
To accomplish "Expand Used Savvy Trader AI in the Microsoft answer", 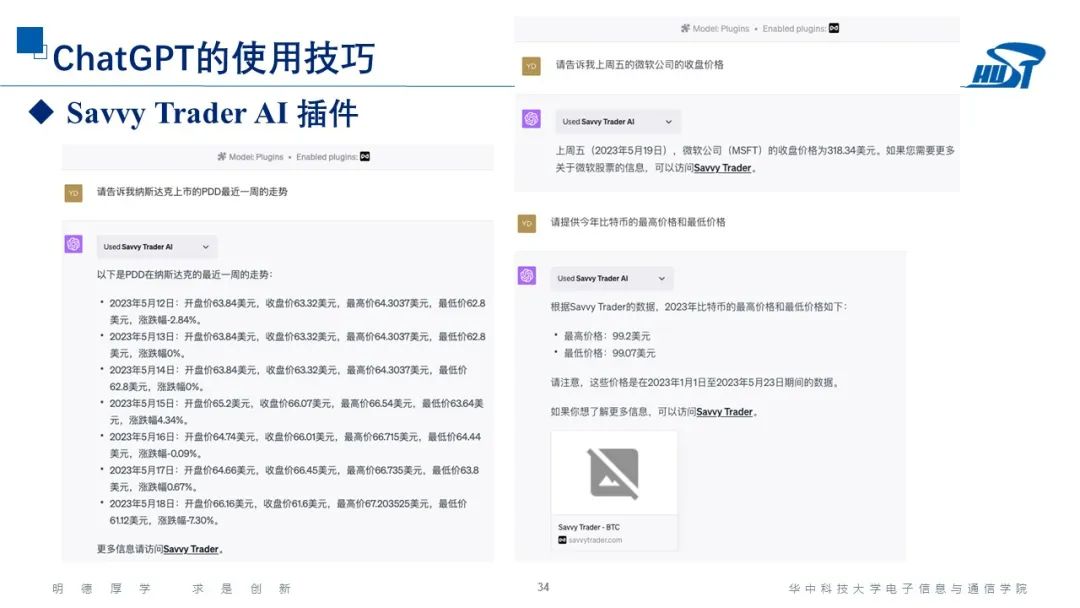I will click(618, 121).
